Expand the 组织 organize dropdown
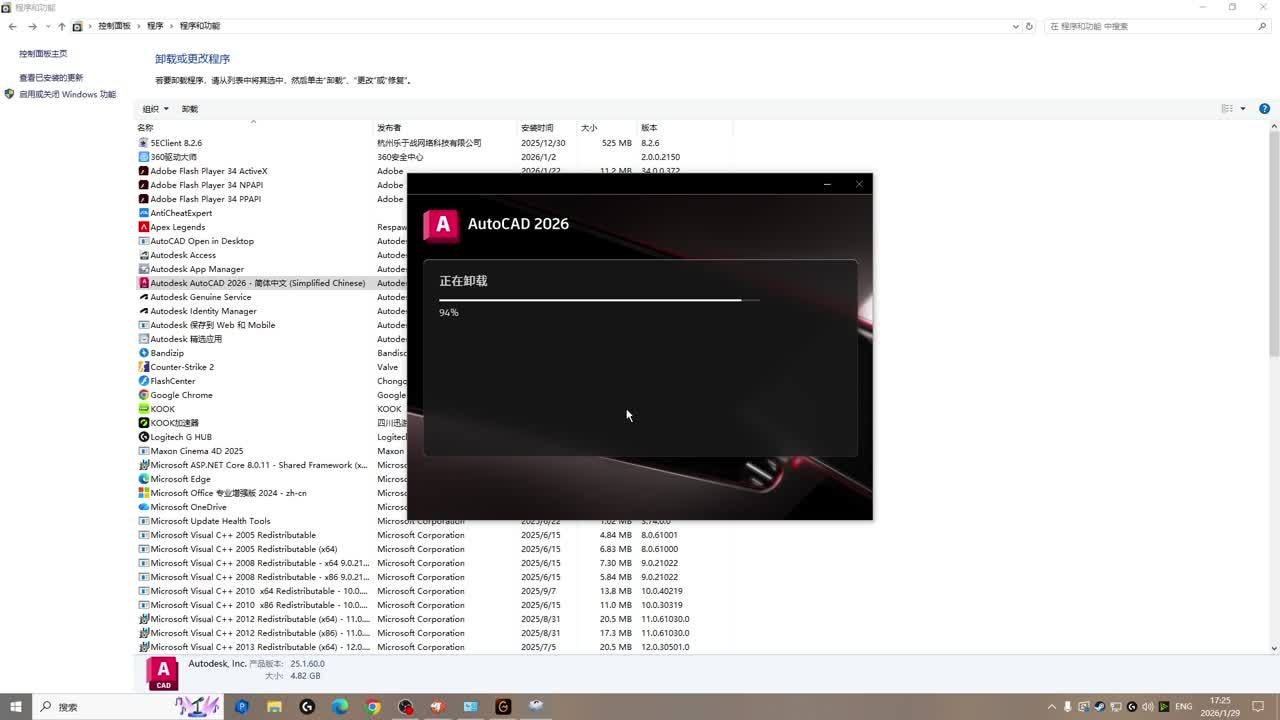 [155, 109]
